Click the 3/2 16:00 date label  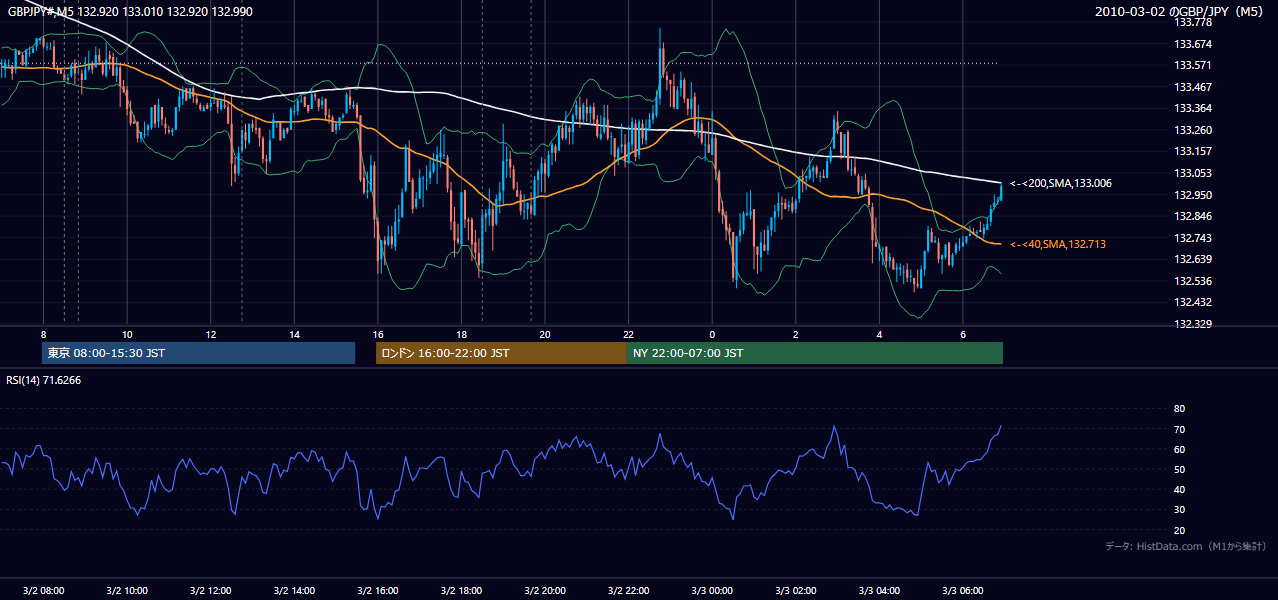(x=377, y=591)
